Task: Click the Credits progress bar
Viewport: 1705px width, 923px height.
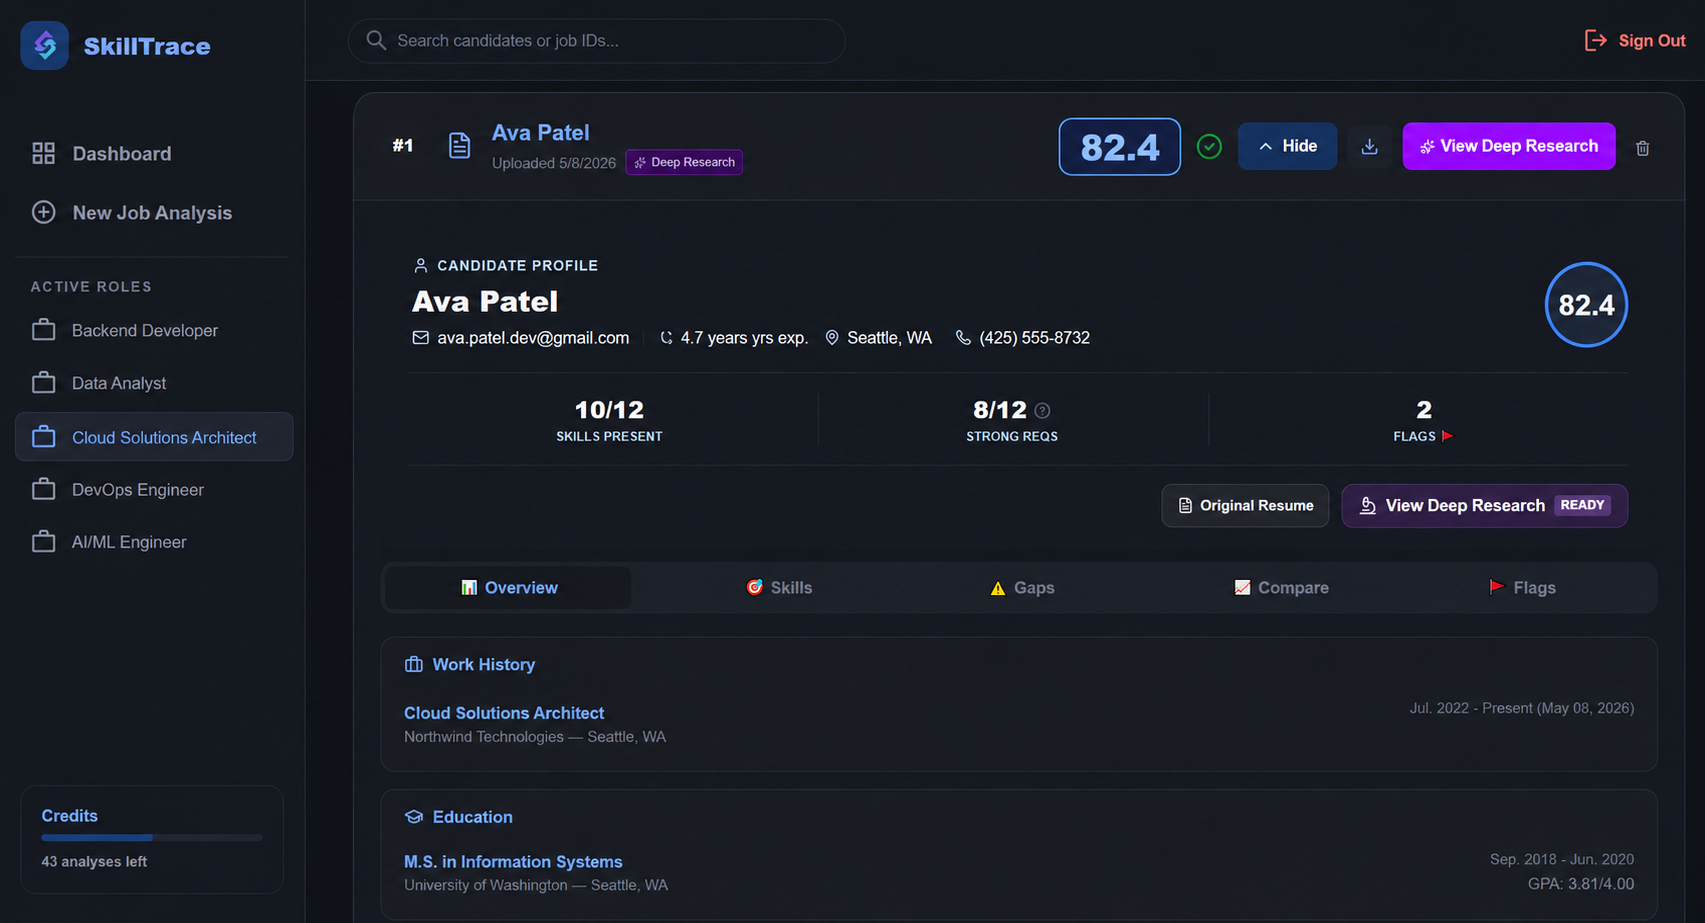Action: [152, 837]
